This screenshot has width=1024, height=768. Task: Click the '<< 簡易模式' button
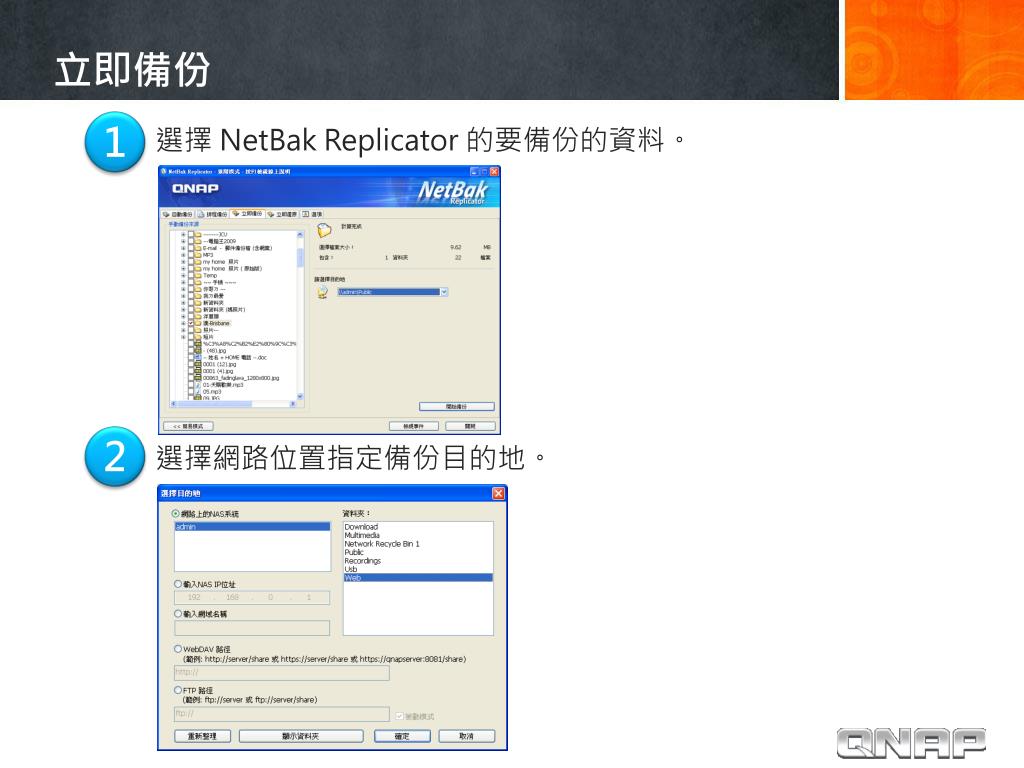pyautogui.click(x=188, y=426)
